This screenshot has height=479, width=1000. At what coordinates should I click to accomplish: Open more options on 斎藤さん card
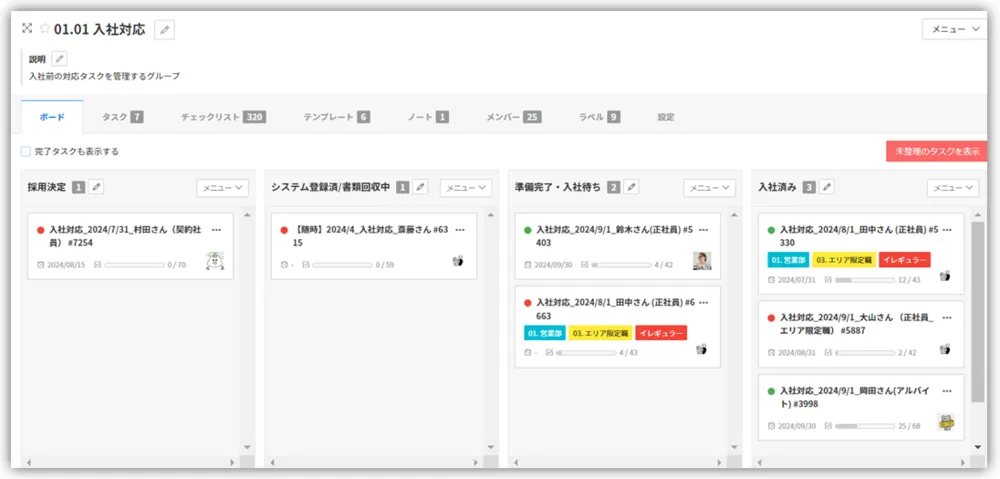pyautogui.click(x=460, y=230)
